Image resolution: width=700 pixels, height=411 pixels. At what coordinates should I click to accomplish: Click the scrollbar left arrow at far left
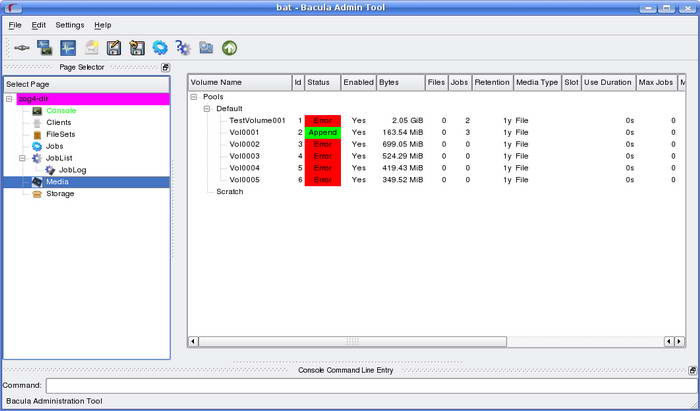coord(193,341)
